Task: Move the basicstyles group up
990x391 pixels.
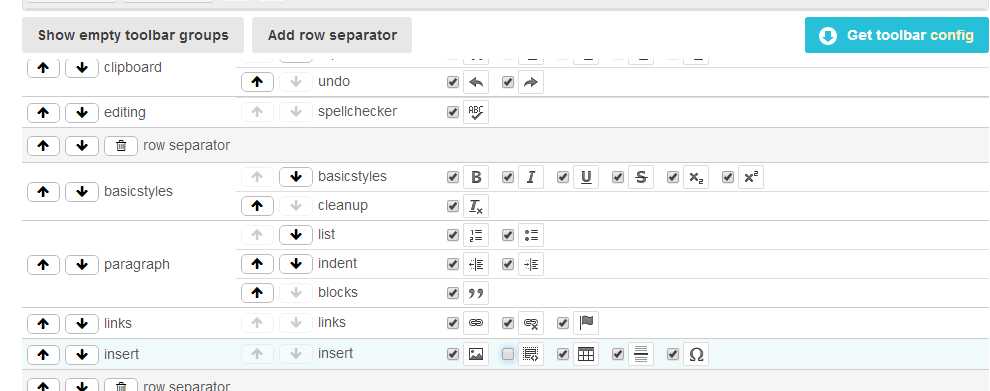Action: (x=44, y=191)
